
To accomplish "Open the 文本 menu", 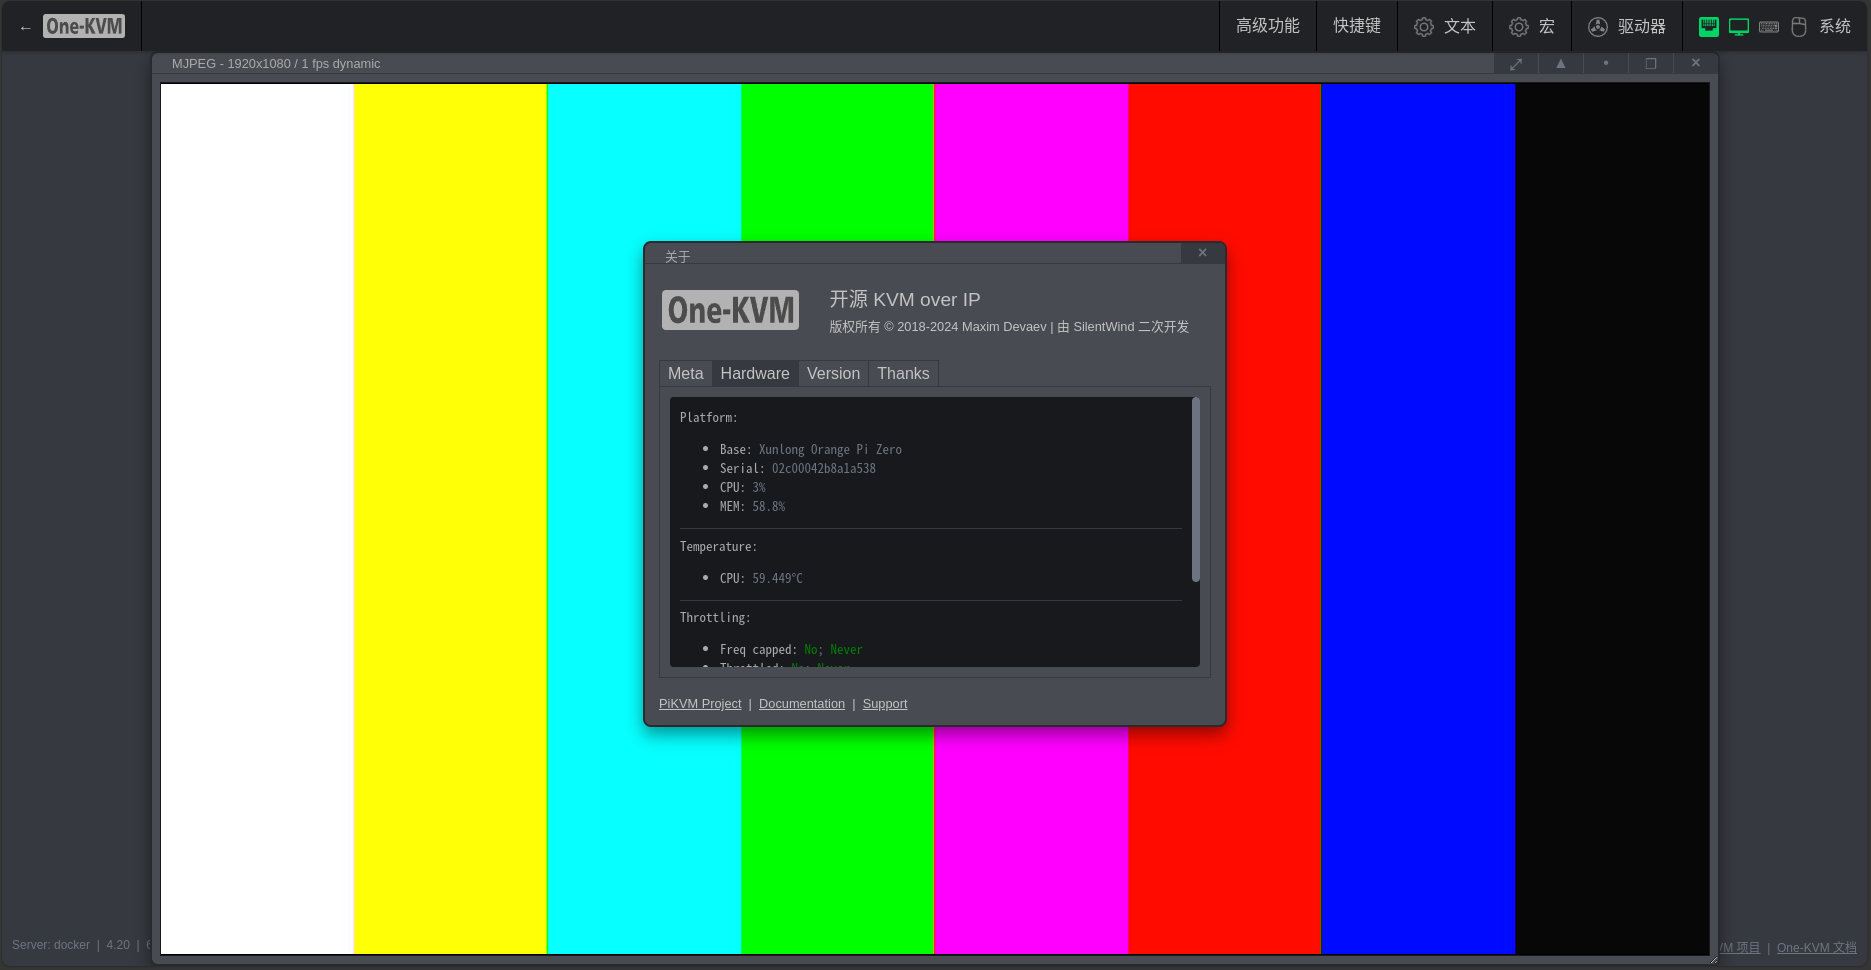I will (1445, 26).
